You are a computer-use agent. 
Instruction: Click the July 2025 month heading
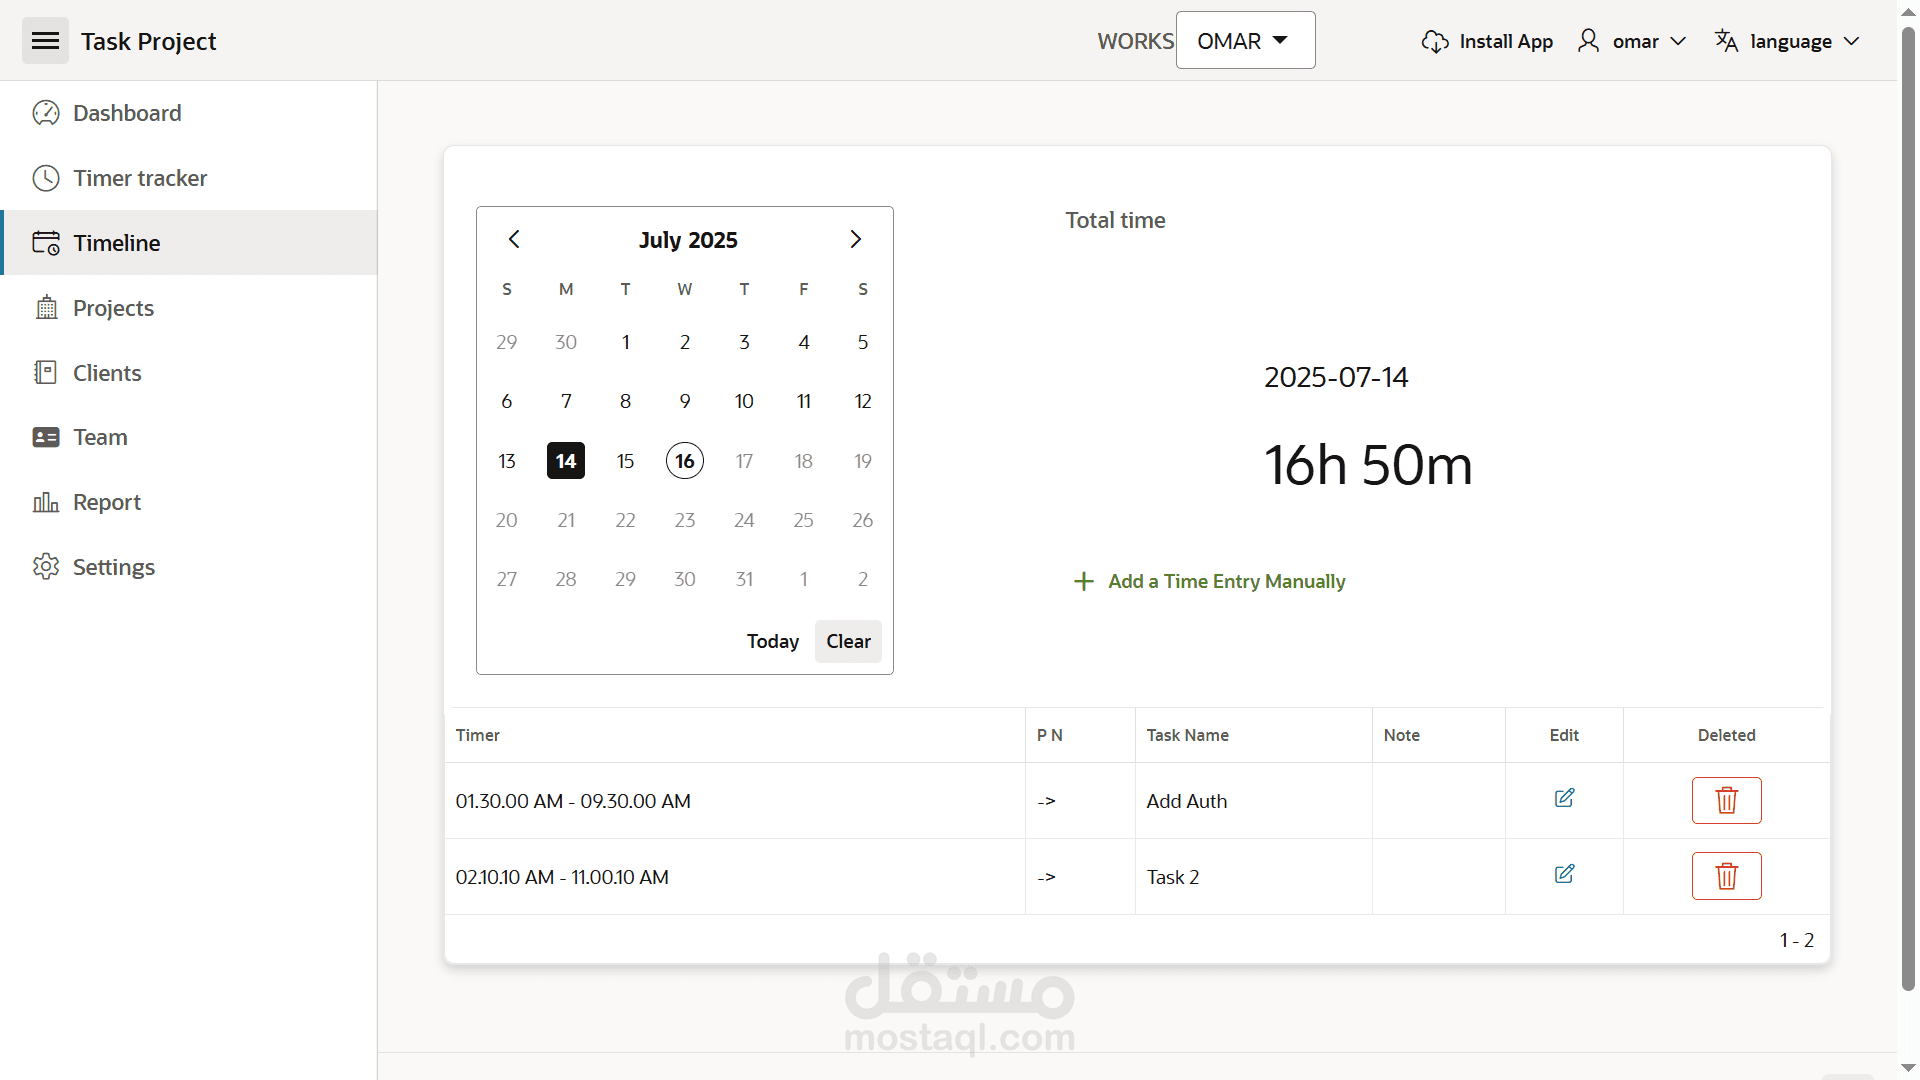(x=688, y=240)
